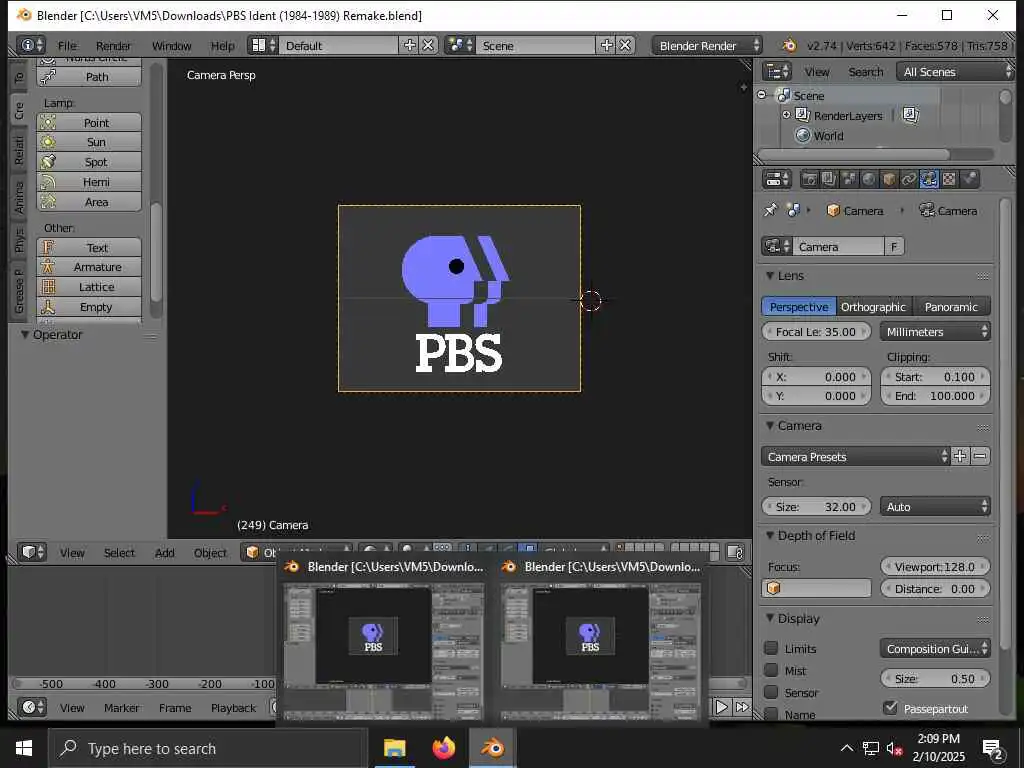This screenshot has height=768, width=1024.
Task: Add an Armature object
Action: (x=89, y=267)
